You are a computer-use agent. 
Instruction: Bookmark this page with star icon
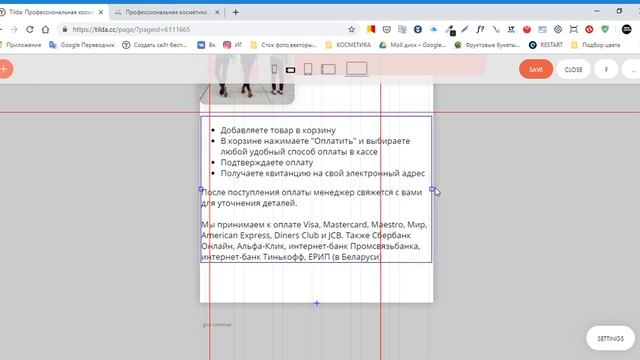tap(351, 29)
